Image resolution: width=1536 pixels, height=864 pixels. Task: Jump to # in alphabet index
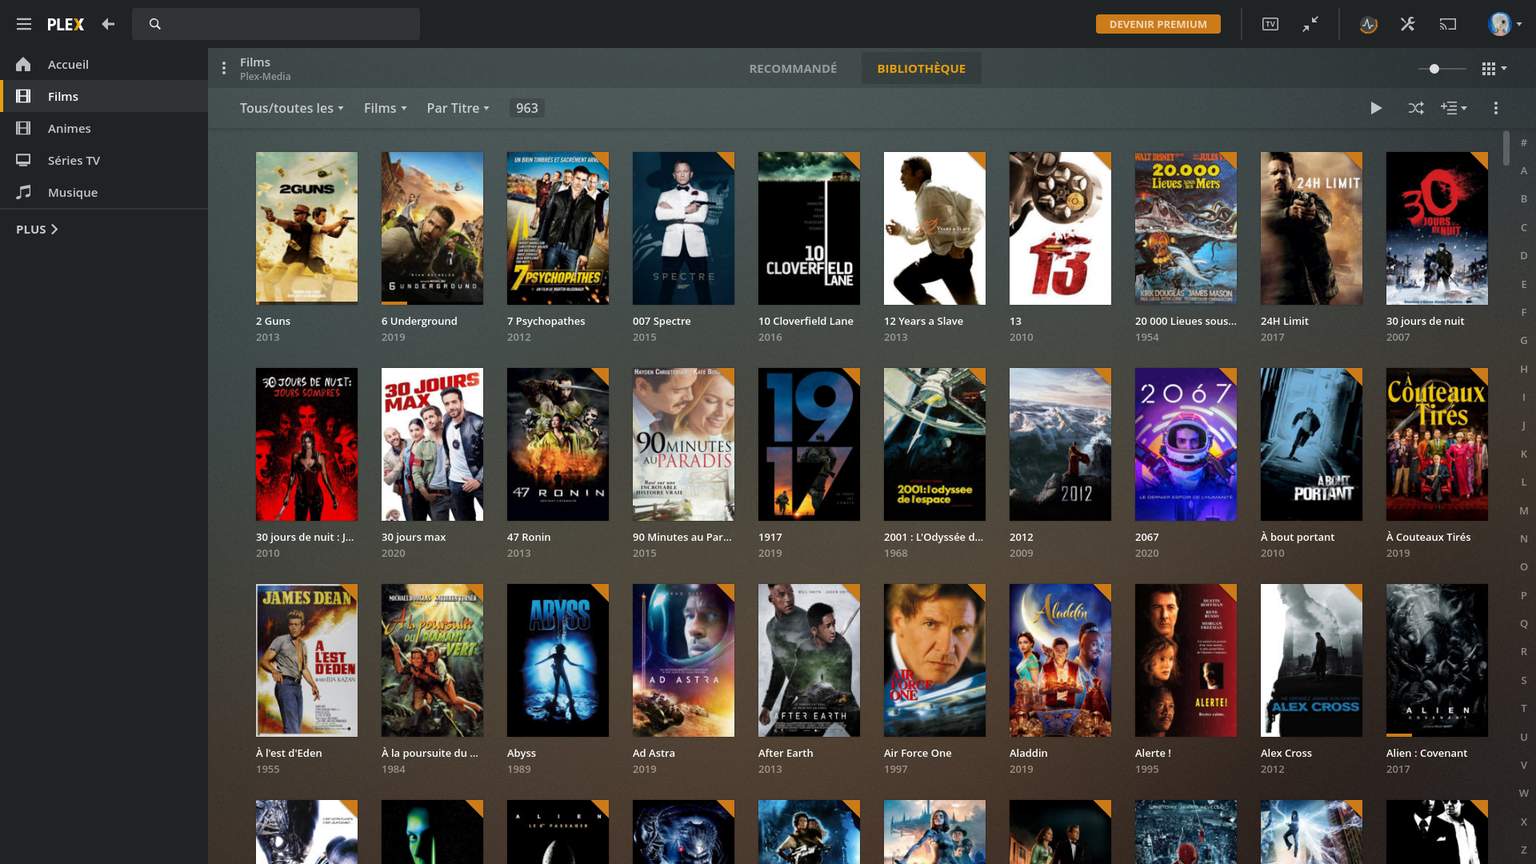(x=1524, y=143)
